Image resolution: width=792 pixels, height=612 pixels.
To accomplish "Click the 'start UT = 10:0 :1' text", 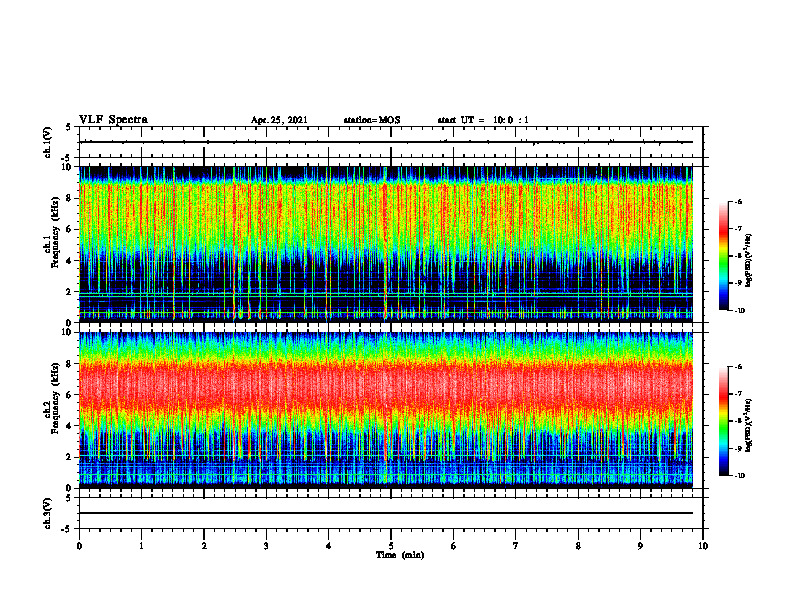I will point(483,120).
